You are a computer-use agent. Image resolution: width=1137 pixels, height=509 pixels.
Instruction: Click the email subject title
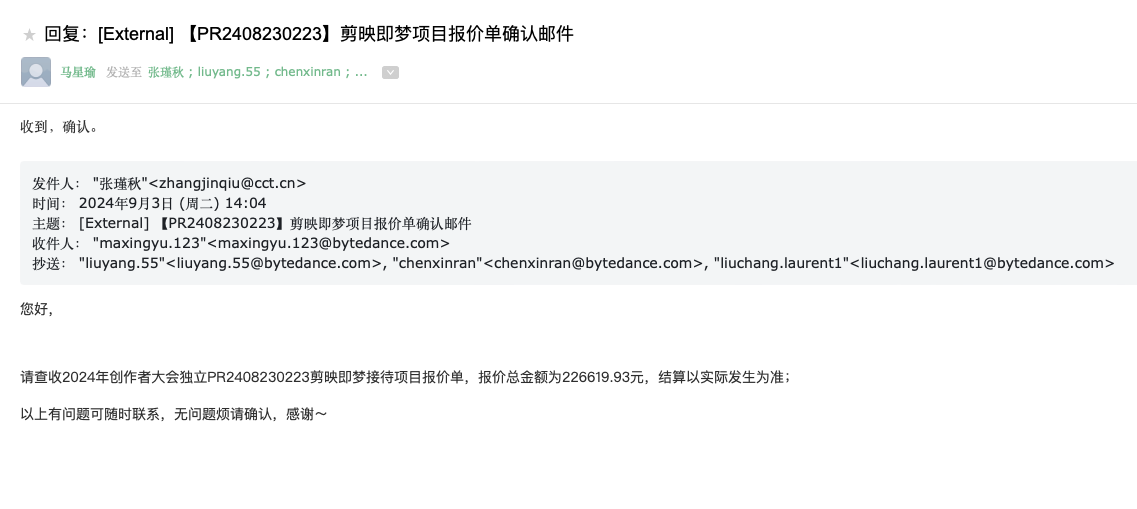tap(309, 34)
